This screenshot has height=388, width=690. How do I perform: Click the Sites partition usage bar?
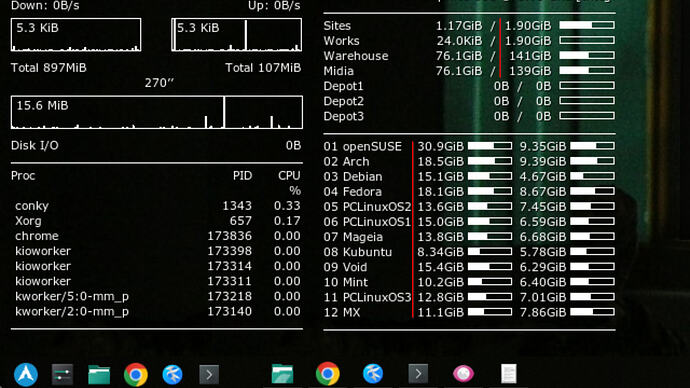point(587,26)
